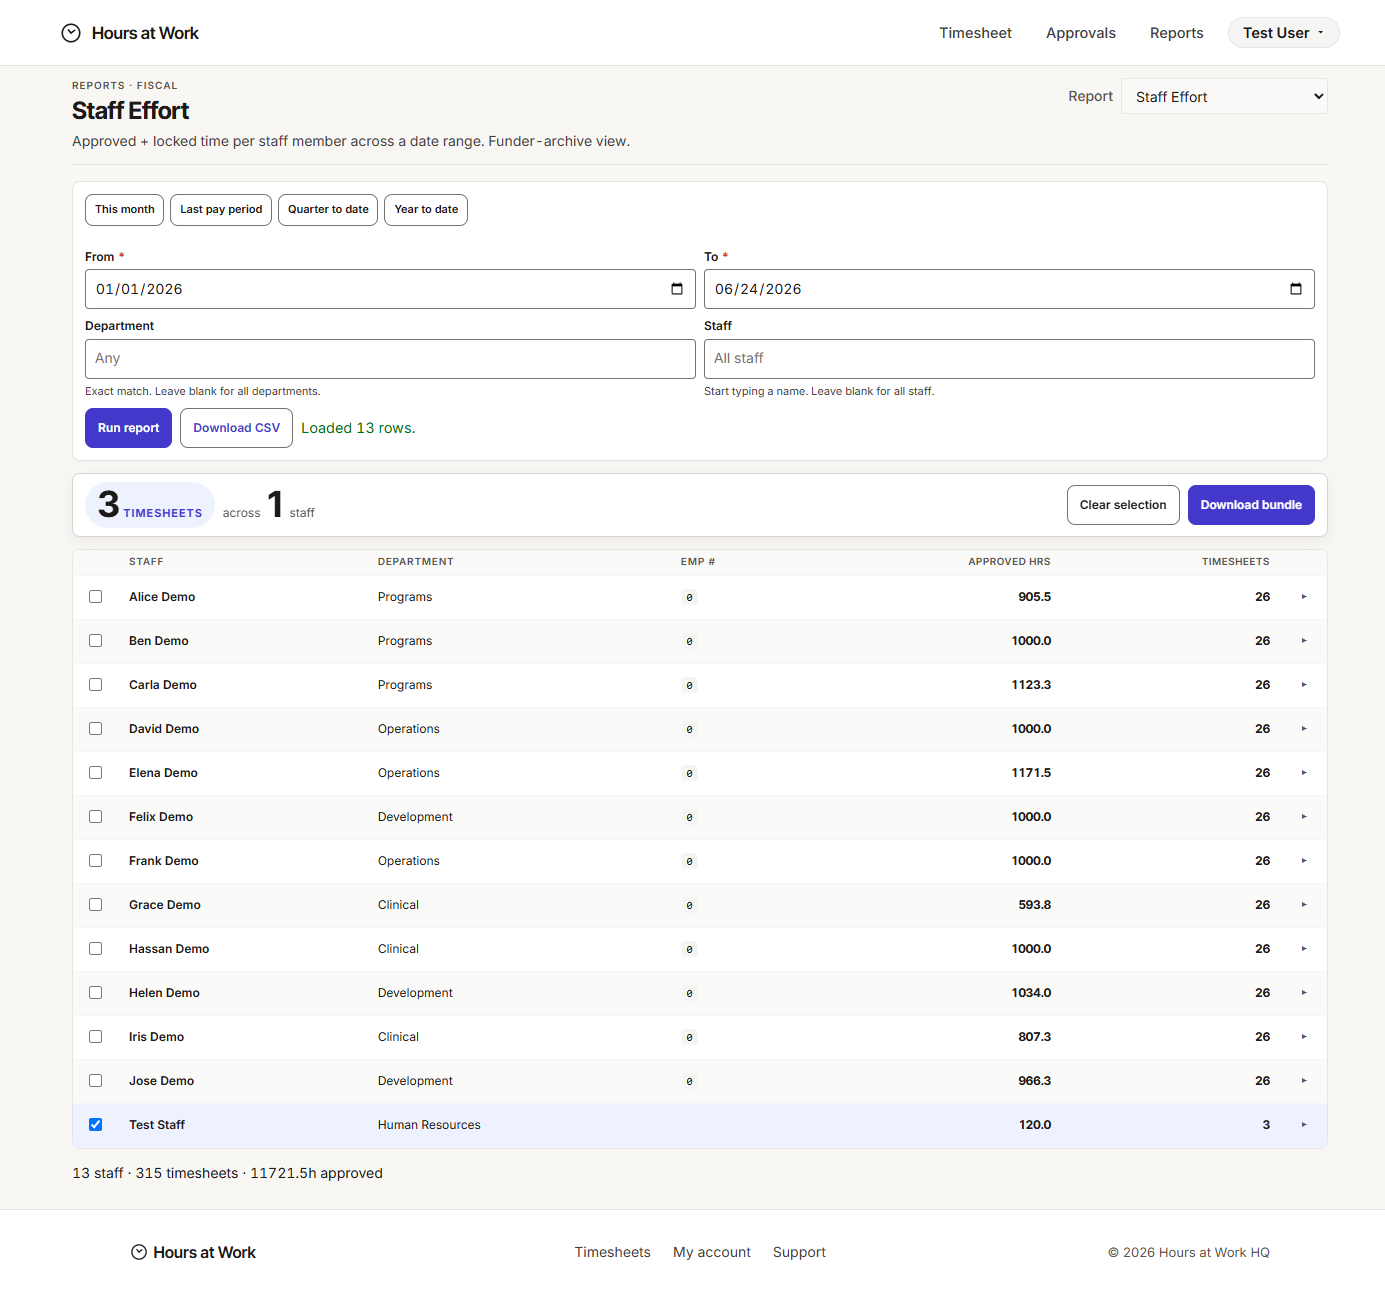Check the David Demo row
This screenshot has height=1294, width=1385.
(96, 729)
